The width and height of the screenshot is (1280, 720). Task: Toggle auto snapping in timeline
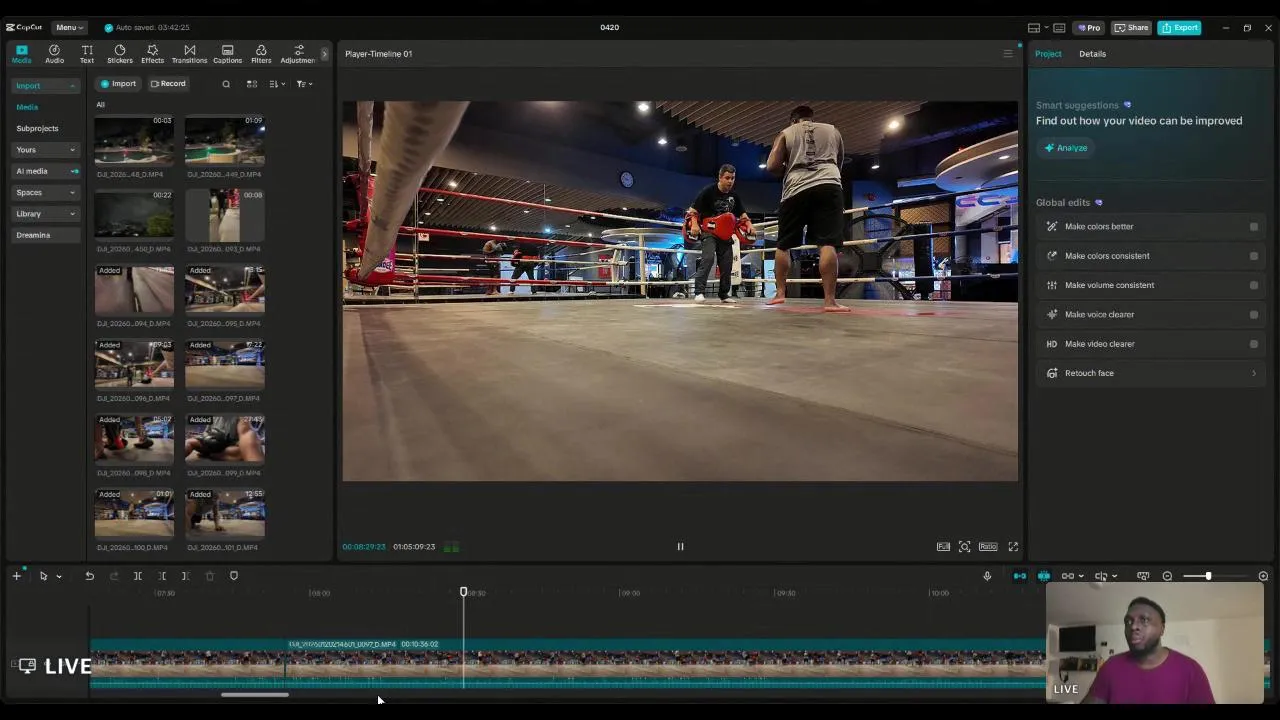point(1044,576)
